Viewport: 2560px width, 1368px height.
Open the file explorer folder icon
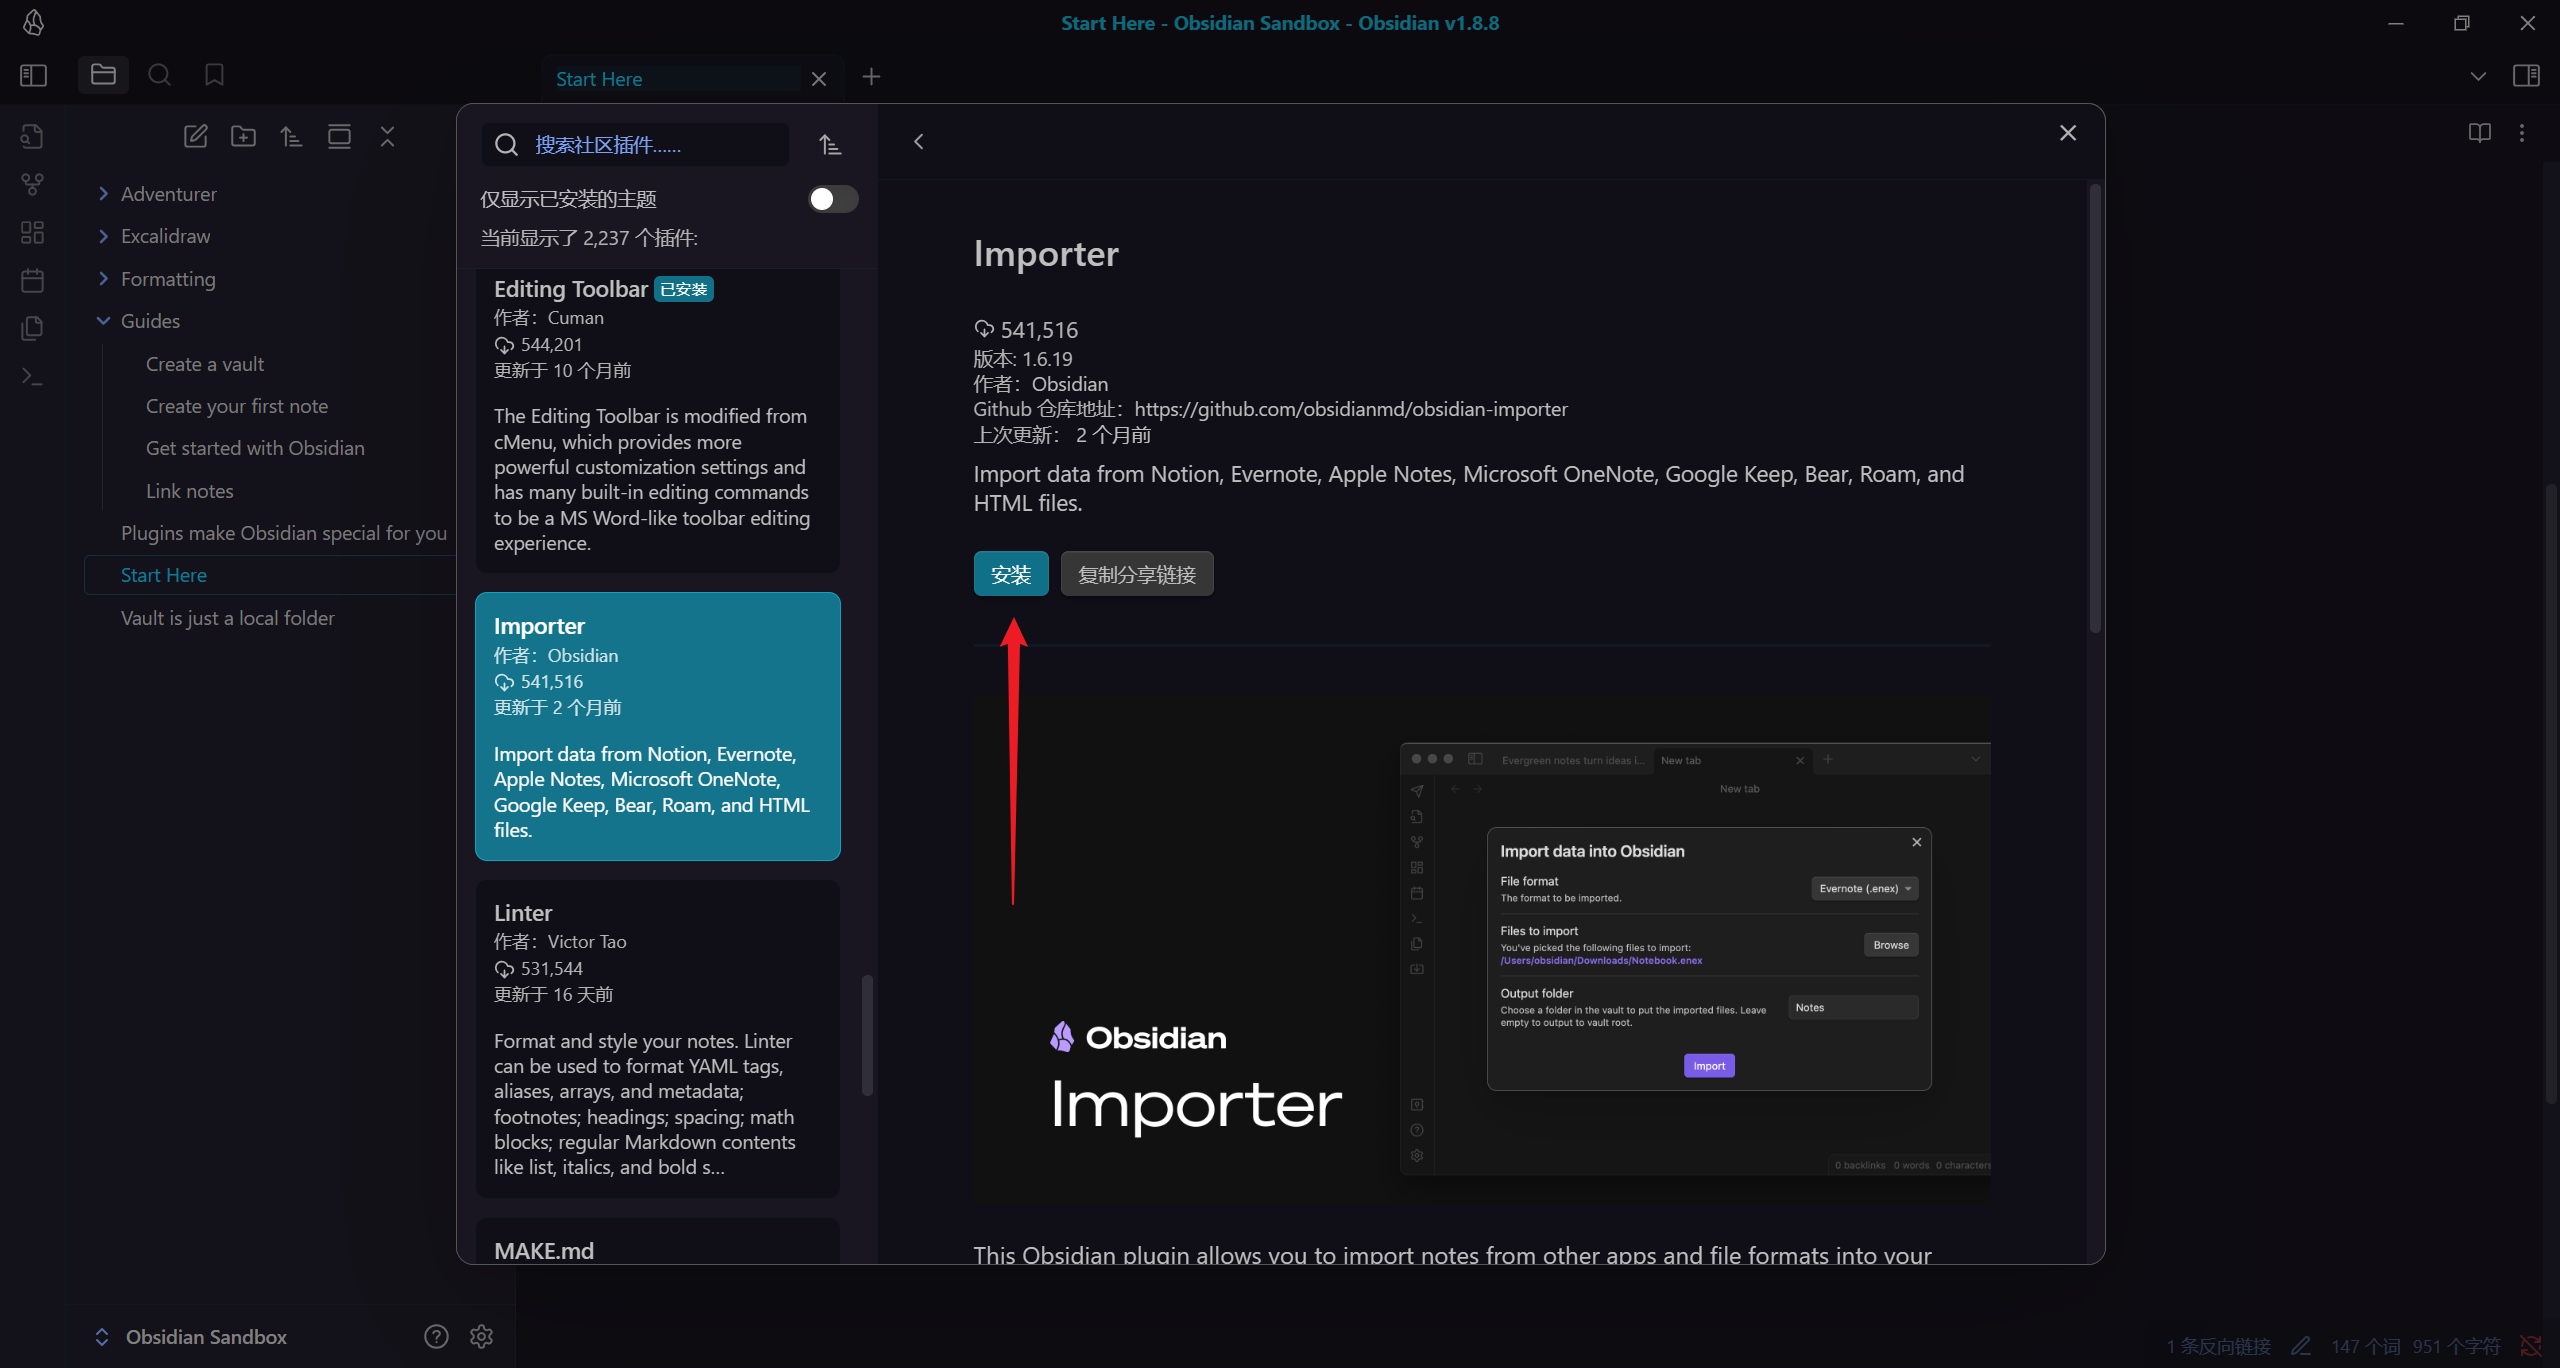[x=103, y=75]
